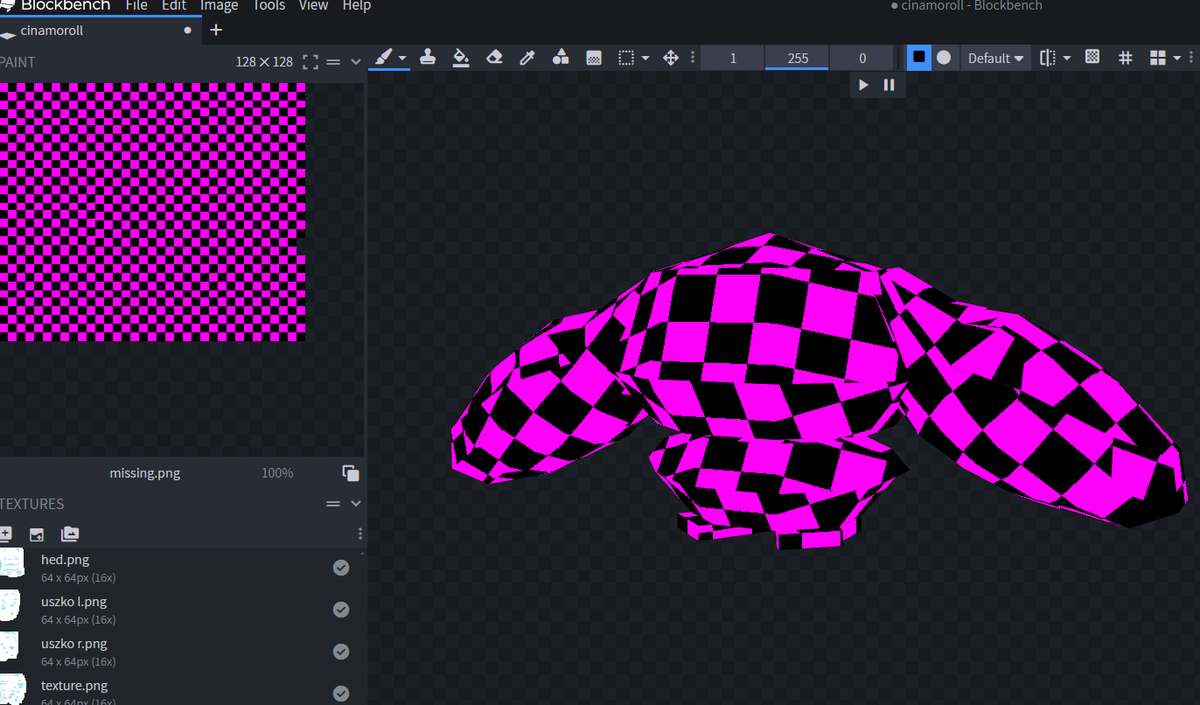Adjust opacity slider showing 255

click(x=797, y=58)
